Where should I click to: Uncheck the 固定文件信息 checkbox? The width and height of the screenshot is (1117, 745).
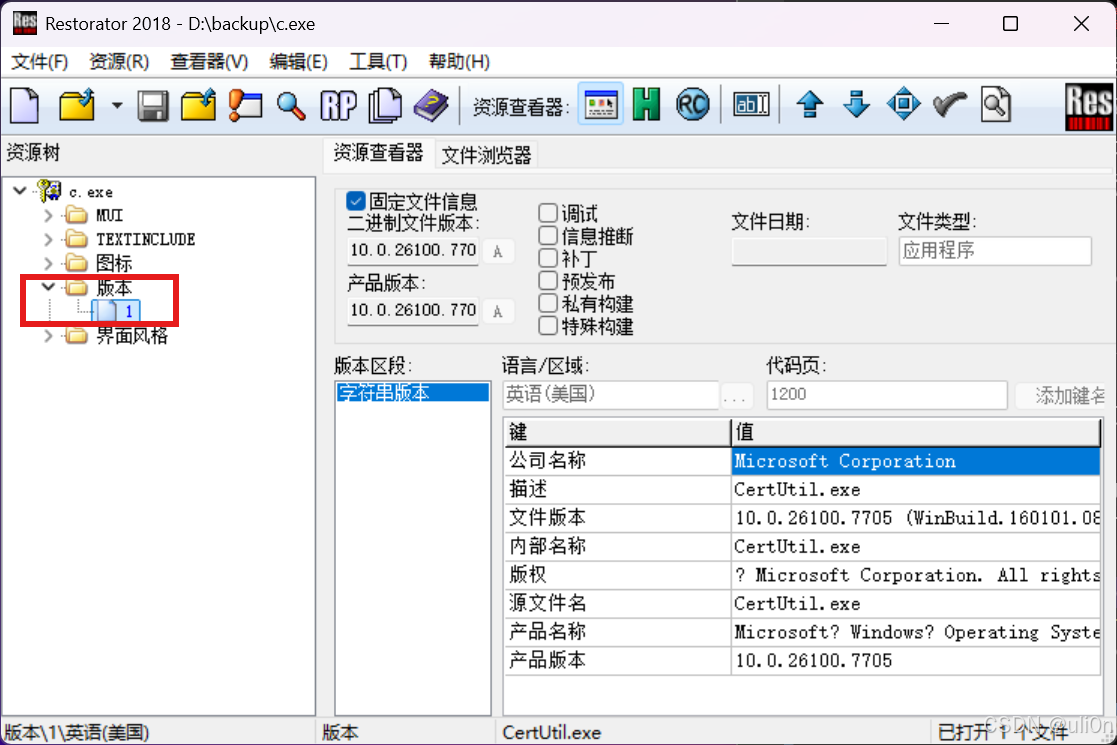click(x=355, y=201)
